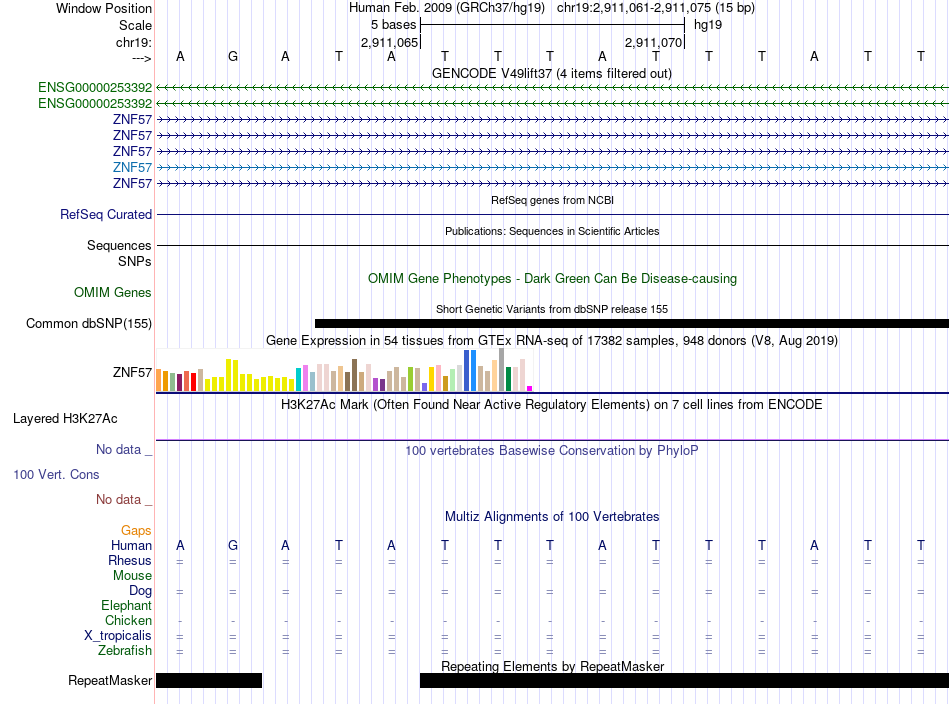Click the topmost ENSG00000253392 gene label
Screen dimensions: 950x704
95,87
